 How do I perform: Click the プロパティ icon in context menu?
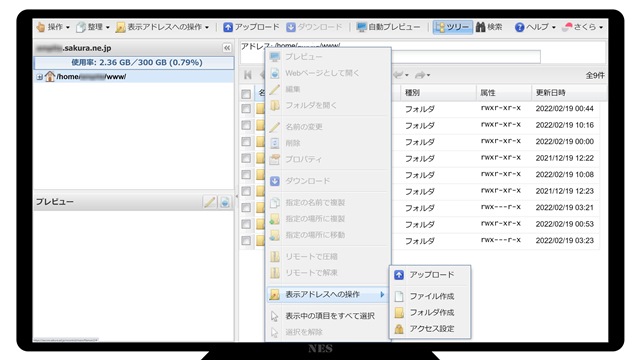(x=275, y=160)
